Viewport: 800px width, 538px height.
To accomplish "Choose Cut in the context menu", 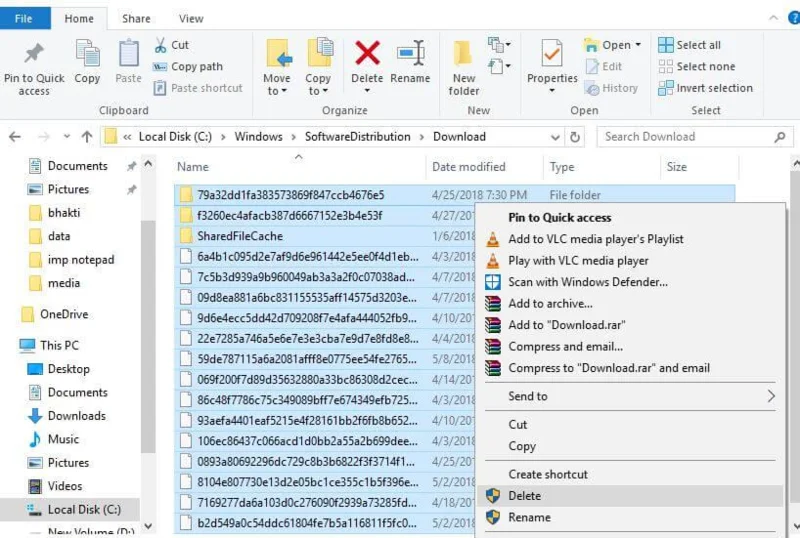I will [x=630, y=425].
